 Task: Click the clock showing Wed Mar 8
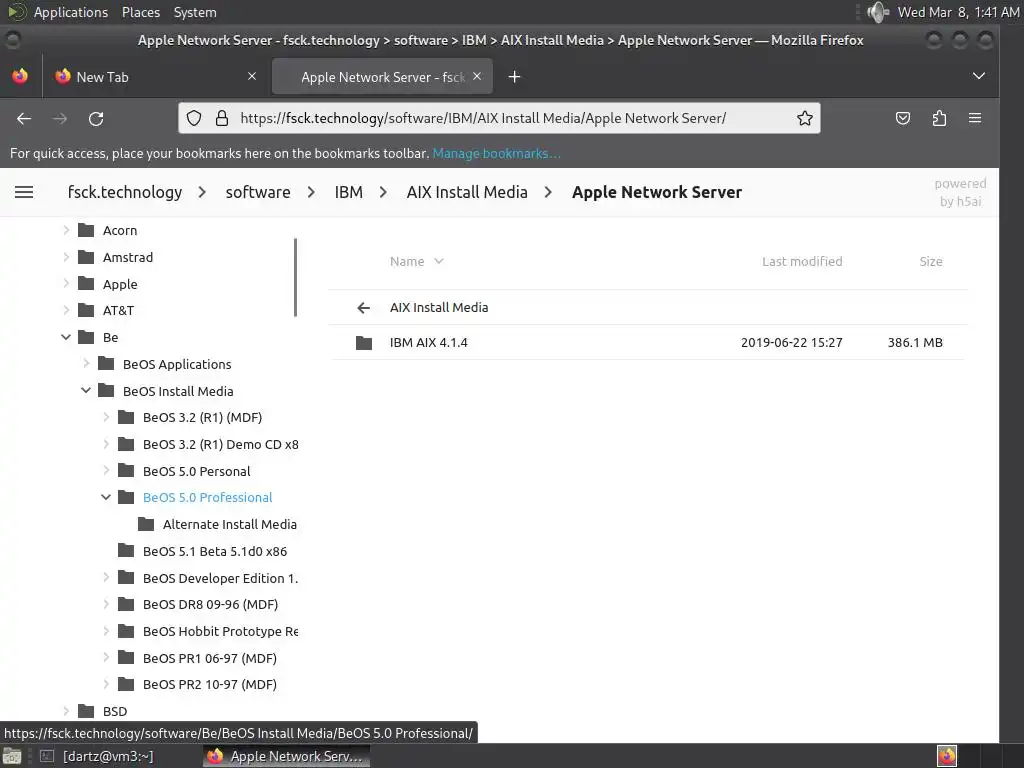(x=958, y=12)
